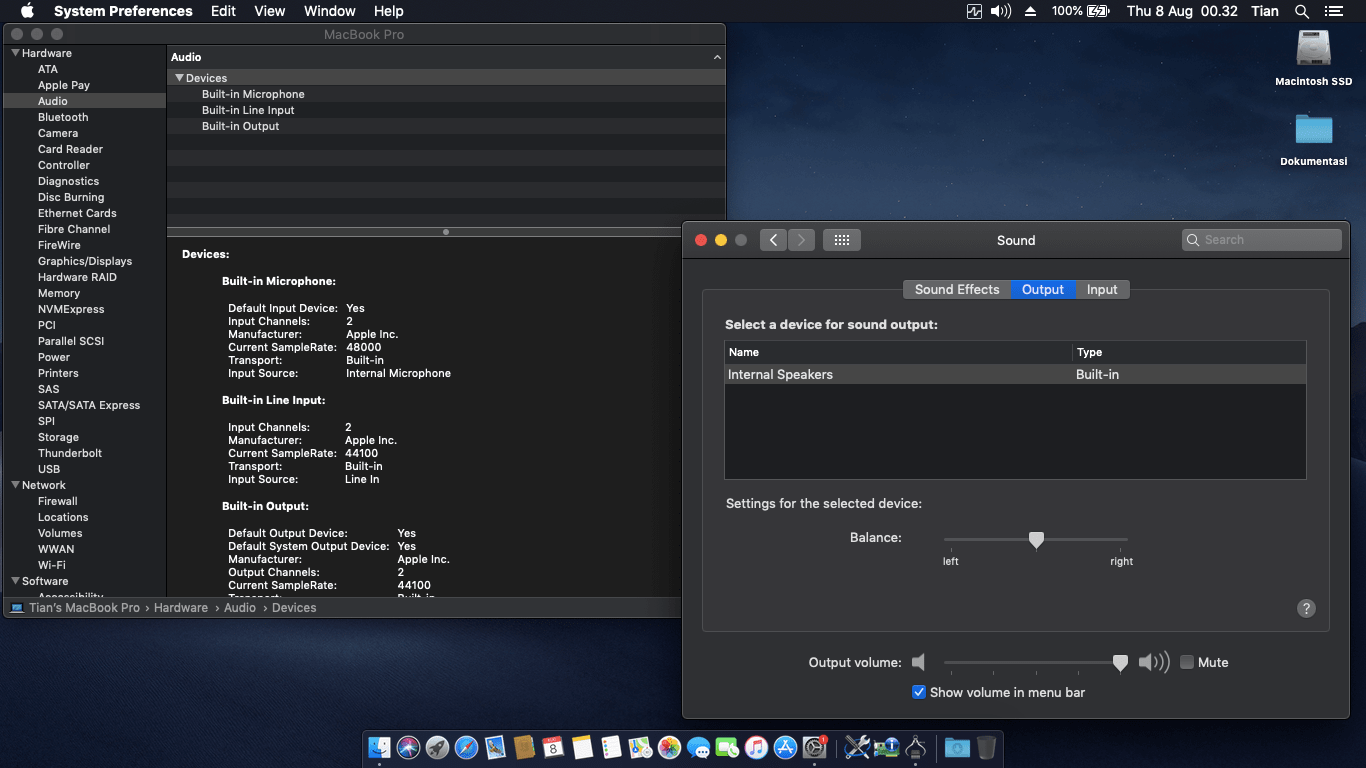Click the volume icon in the menu bar

point(1000,11)
